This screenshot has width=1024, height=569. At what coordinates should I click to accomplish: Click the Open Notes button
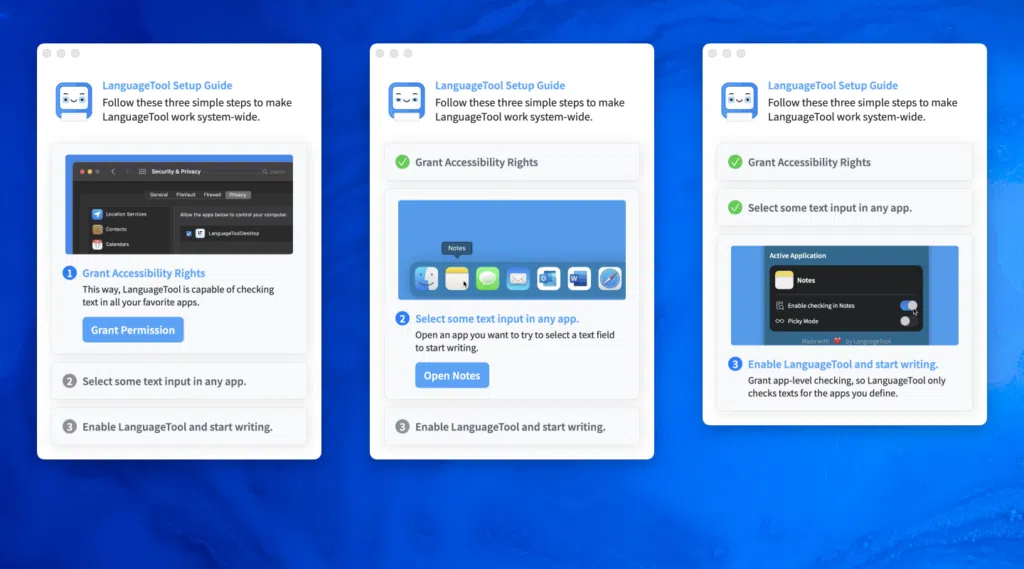point(452,376)
